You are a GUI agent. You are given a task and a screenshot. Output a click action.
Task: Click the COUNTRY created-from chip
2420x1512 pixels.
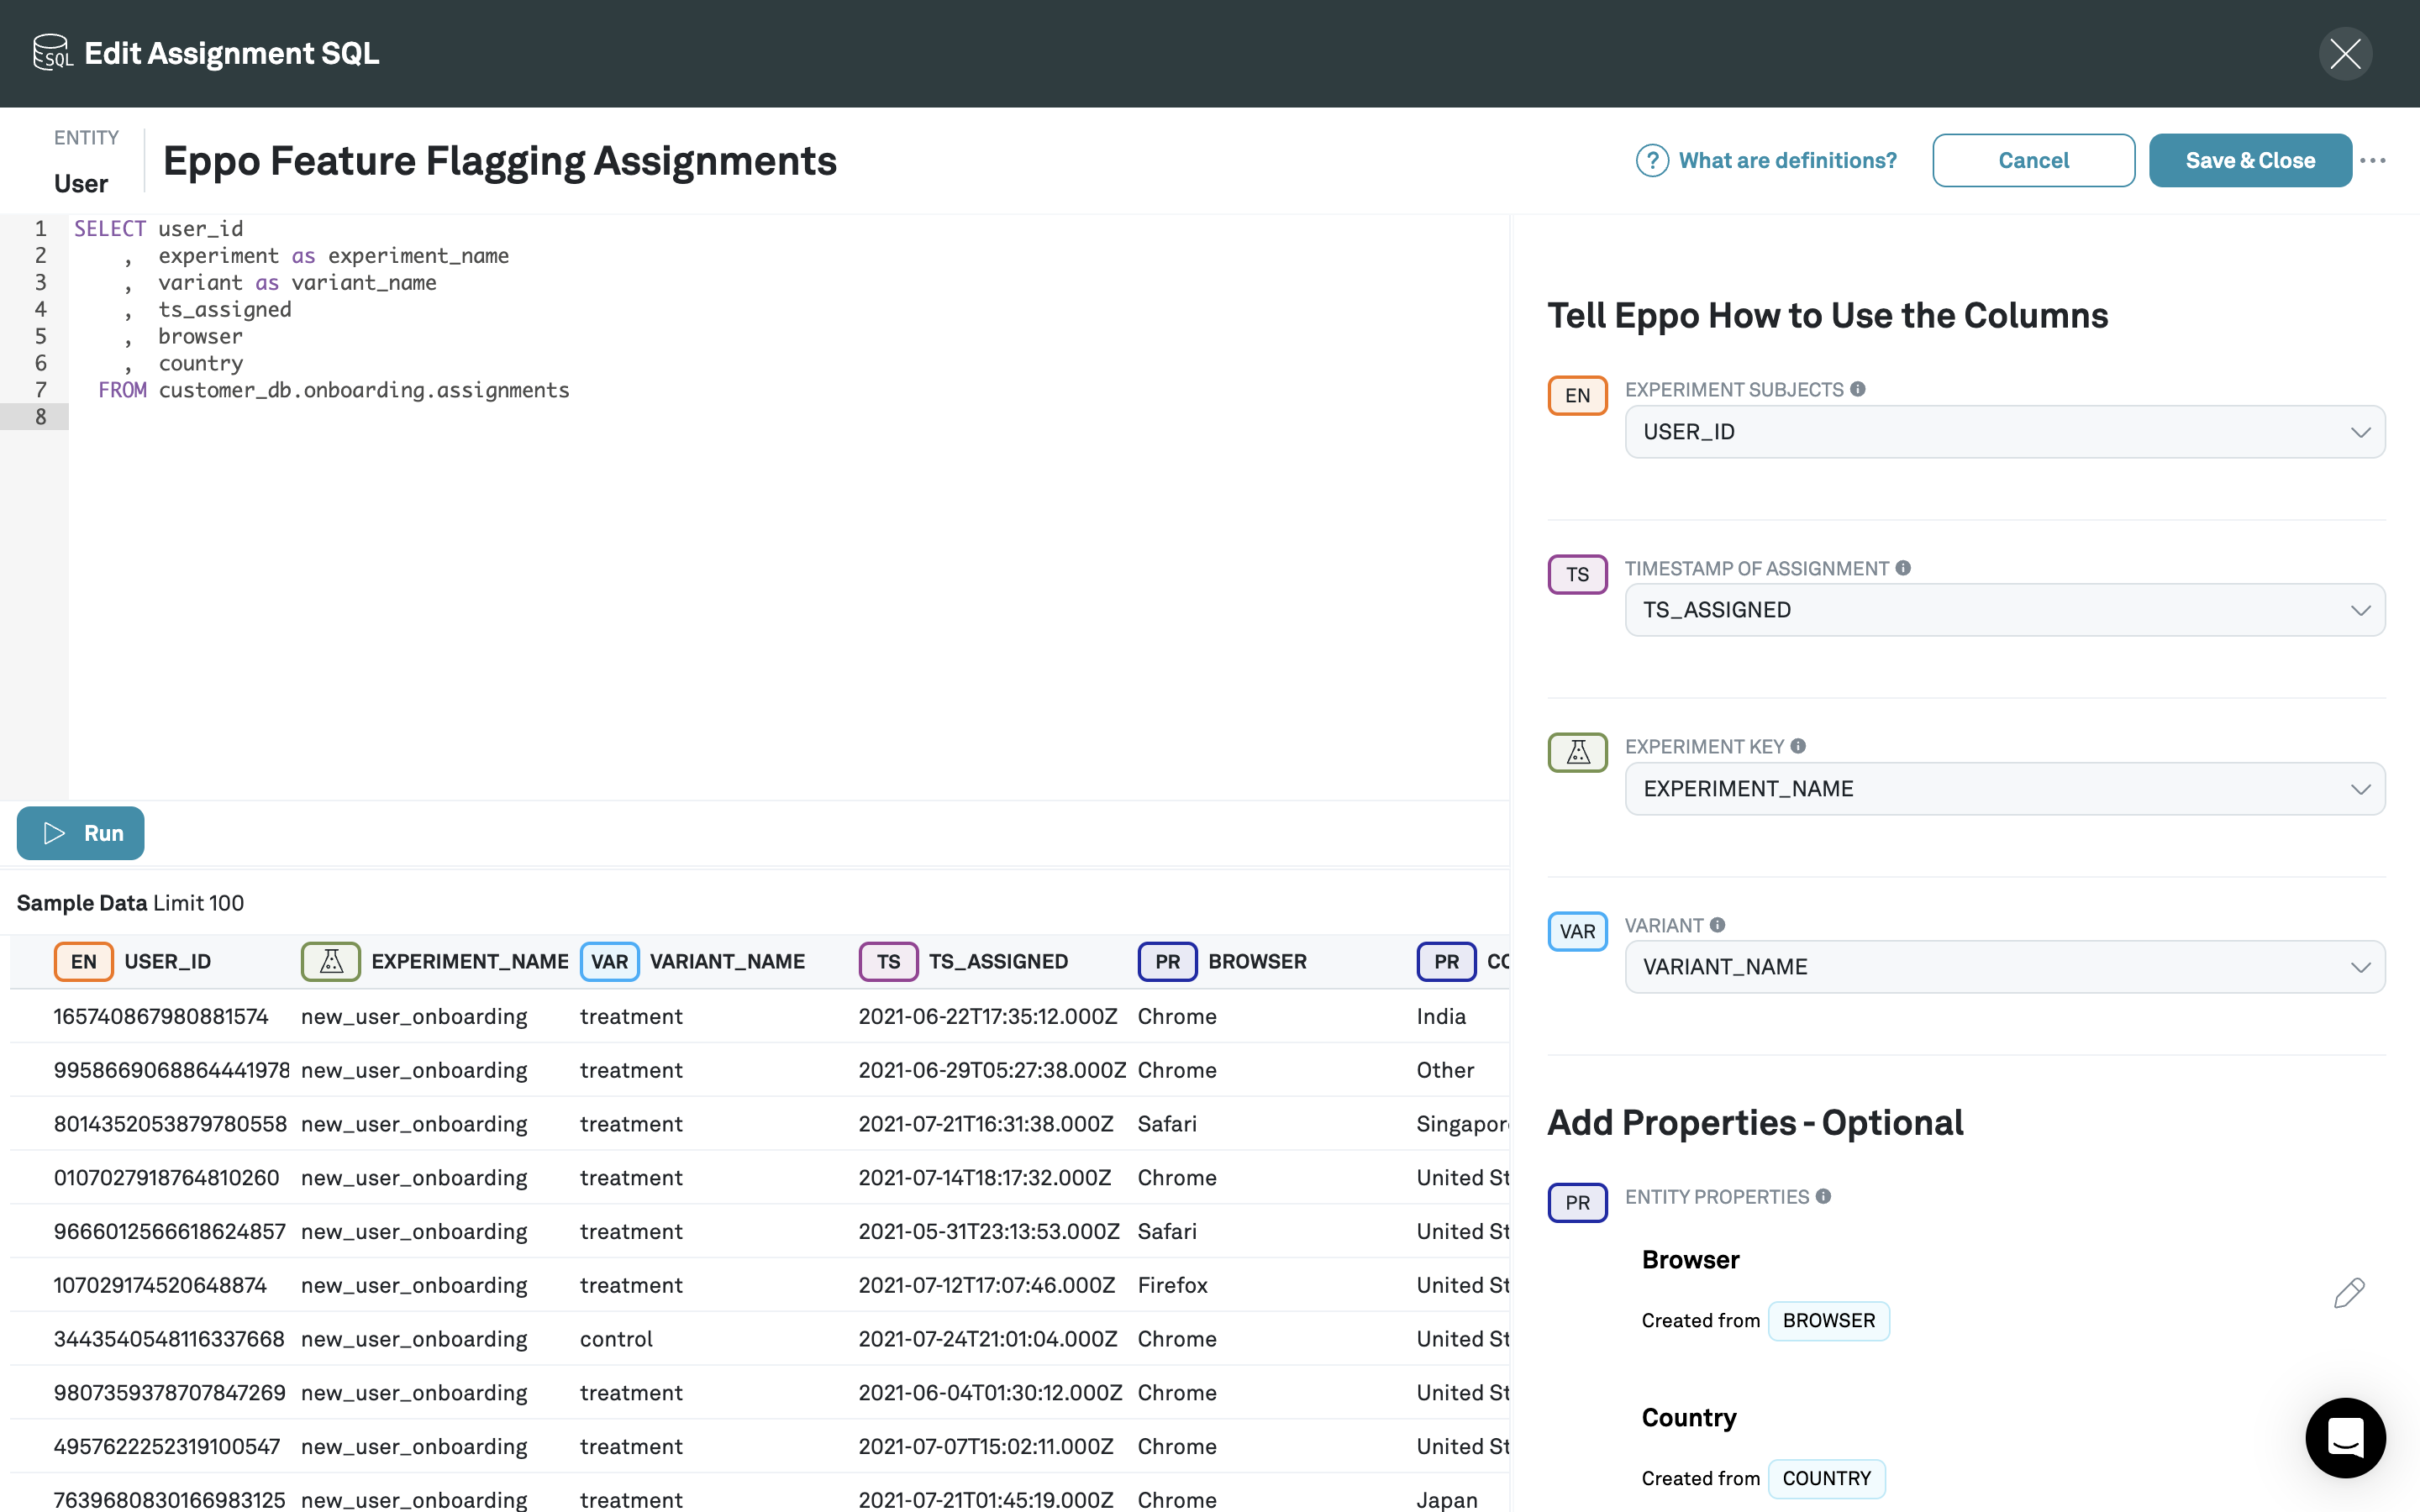[x=1827, y=1478]
